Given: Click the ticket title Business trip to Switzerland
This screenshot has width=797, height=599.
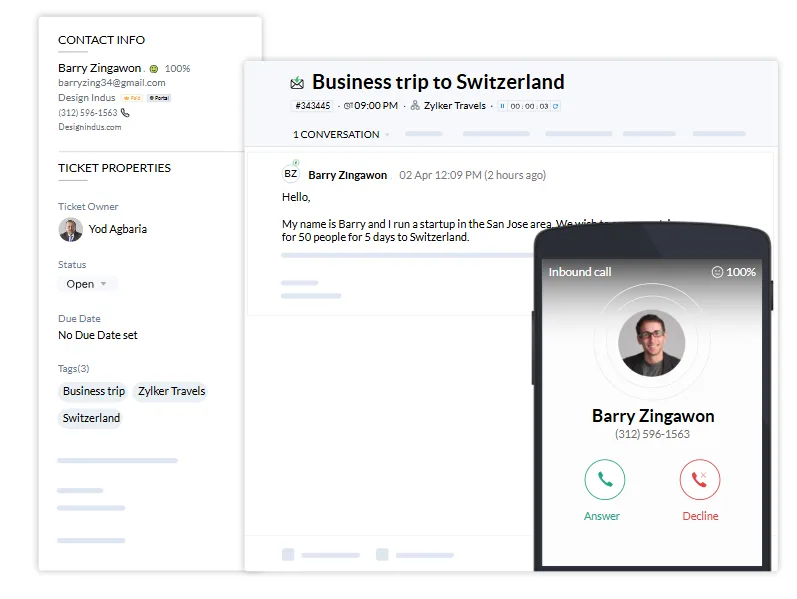Looking at the screenshot, I should pyautogui.click(x=438, y=82).
